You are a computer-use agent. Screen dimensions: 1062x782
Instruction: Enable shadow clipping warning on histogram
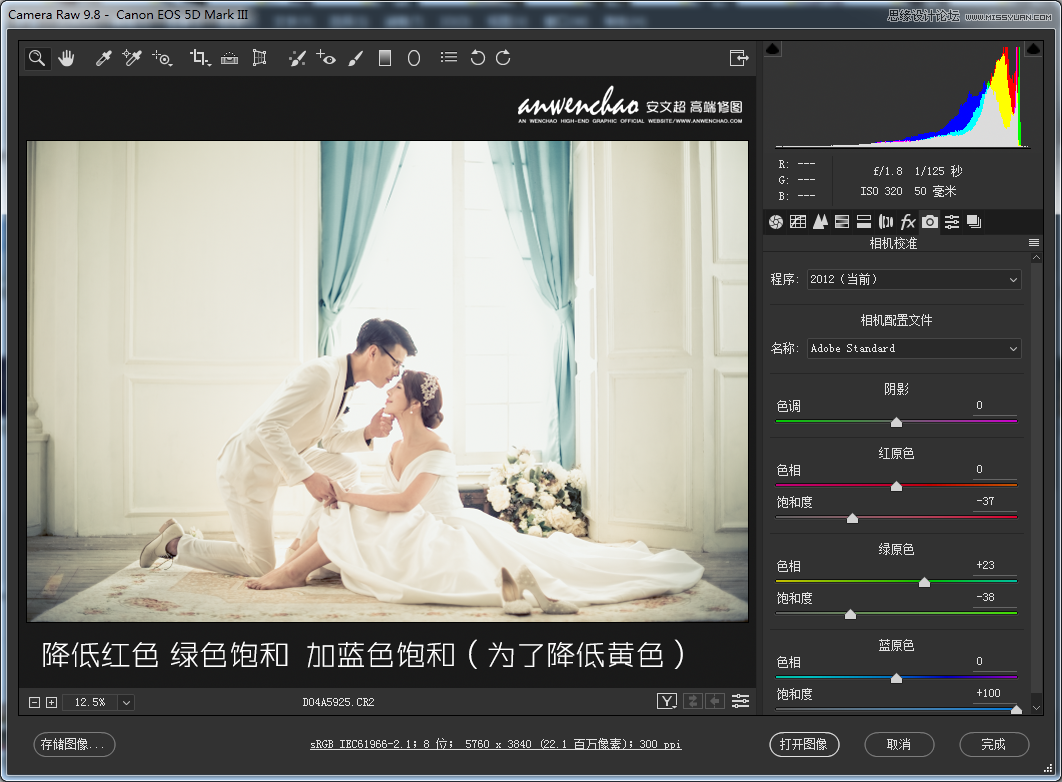point(773,47)
